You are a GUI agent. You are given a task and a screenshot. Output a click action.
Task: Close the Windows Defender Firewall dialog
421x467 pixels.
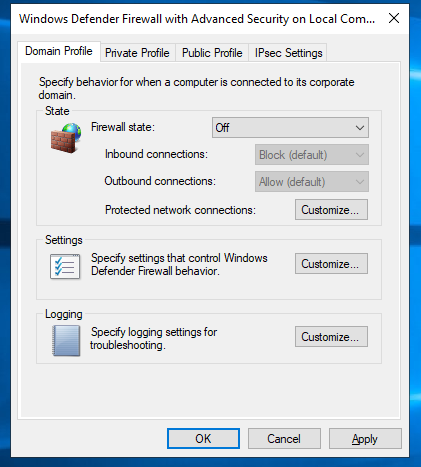(394, 18)
